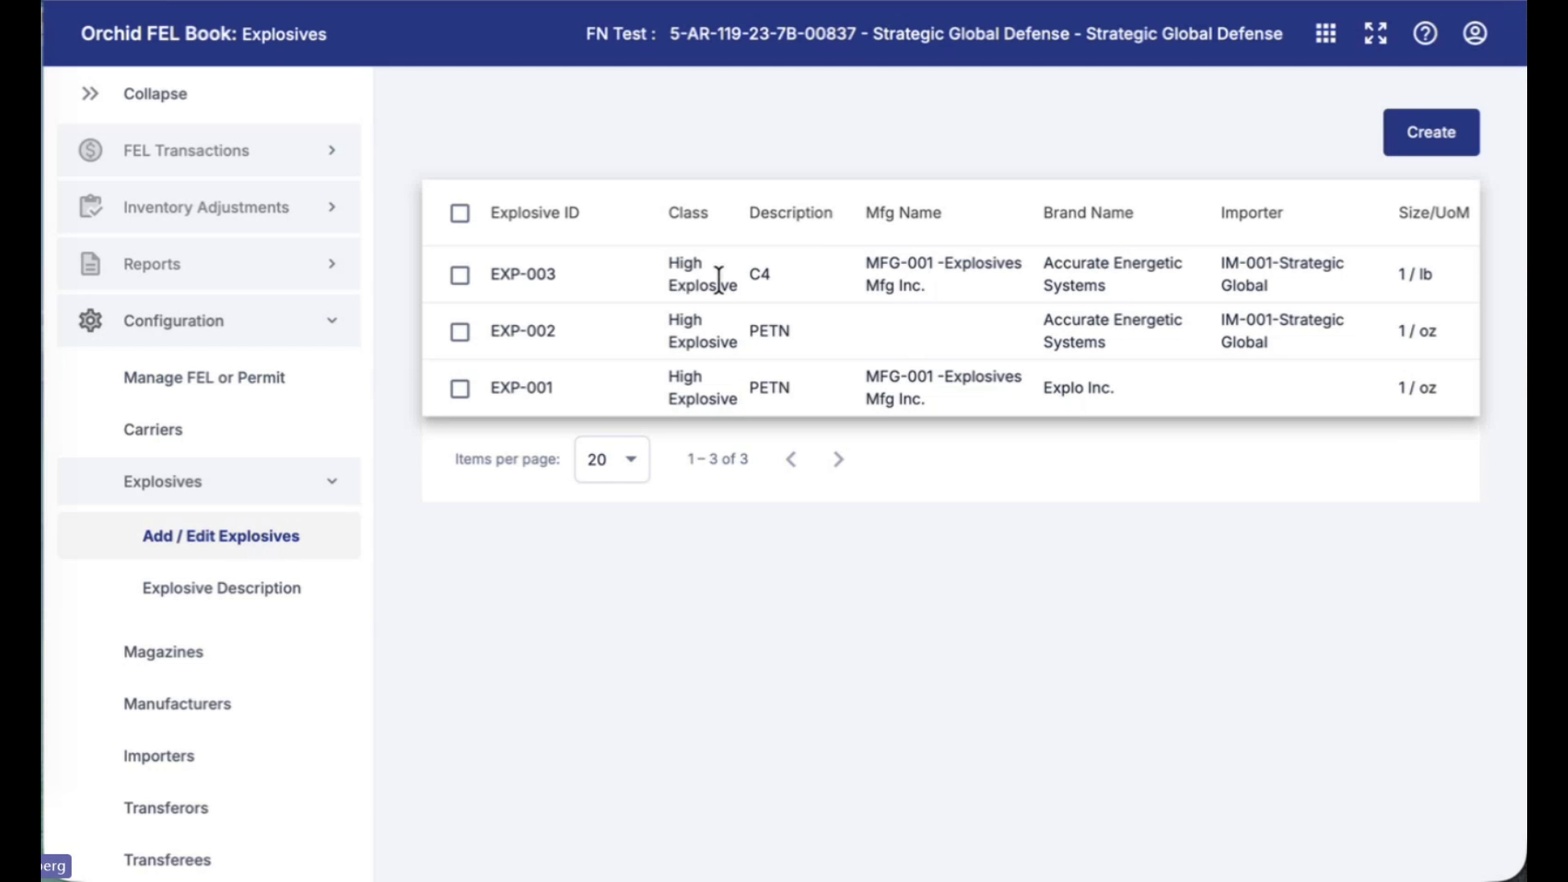Click the Inventory Adjustments clipboard icon

click(x=90, y=207)
